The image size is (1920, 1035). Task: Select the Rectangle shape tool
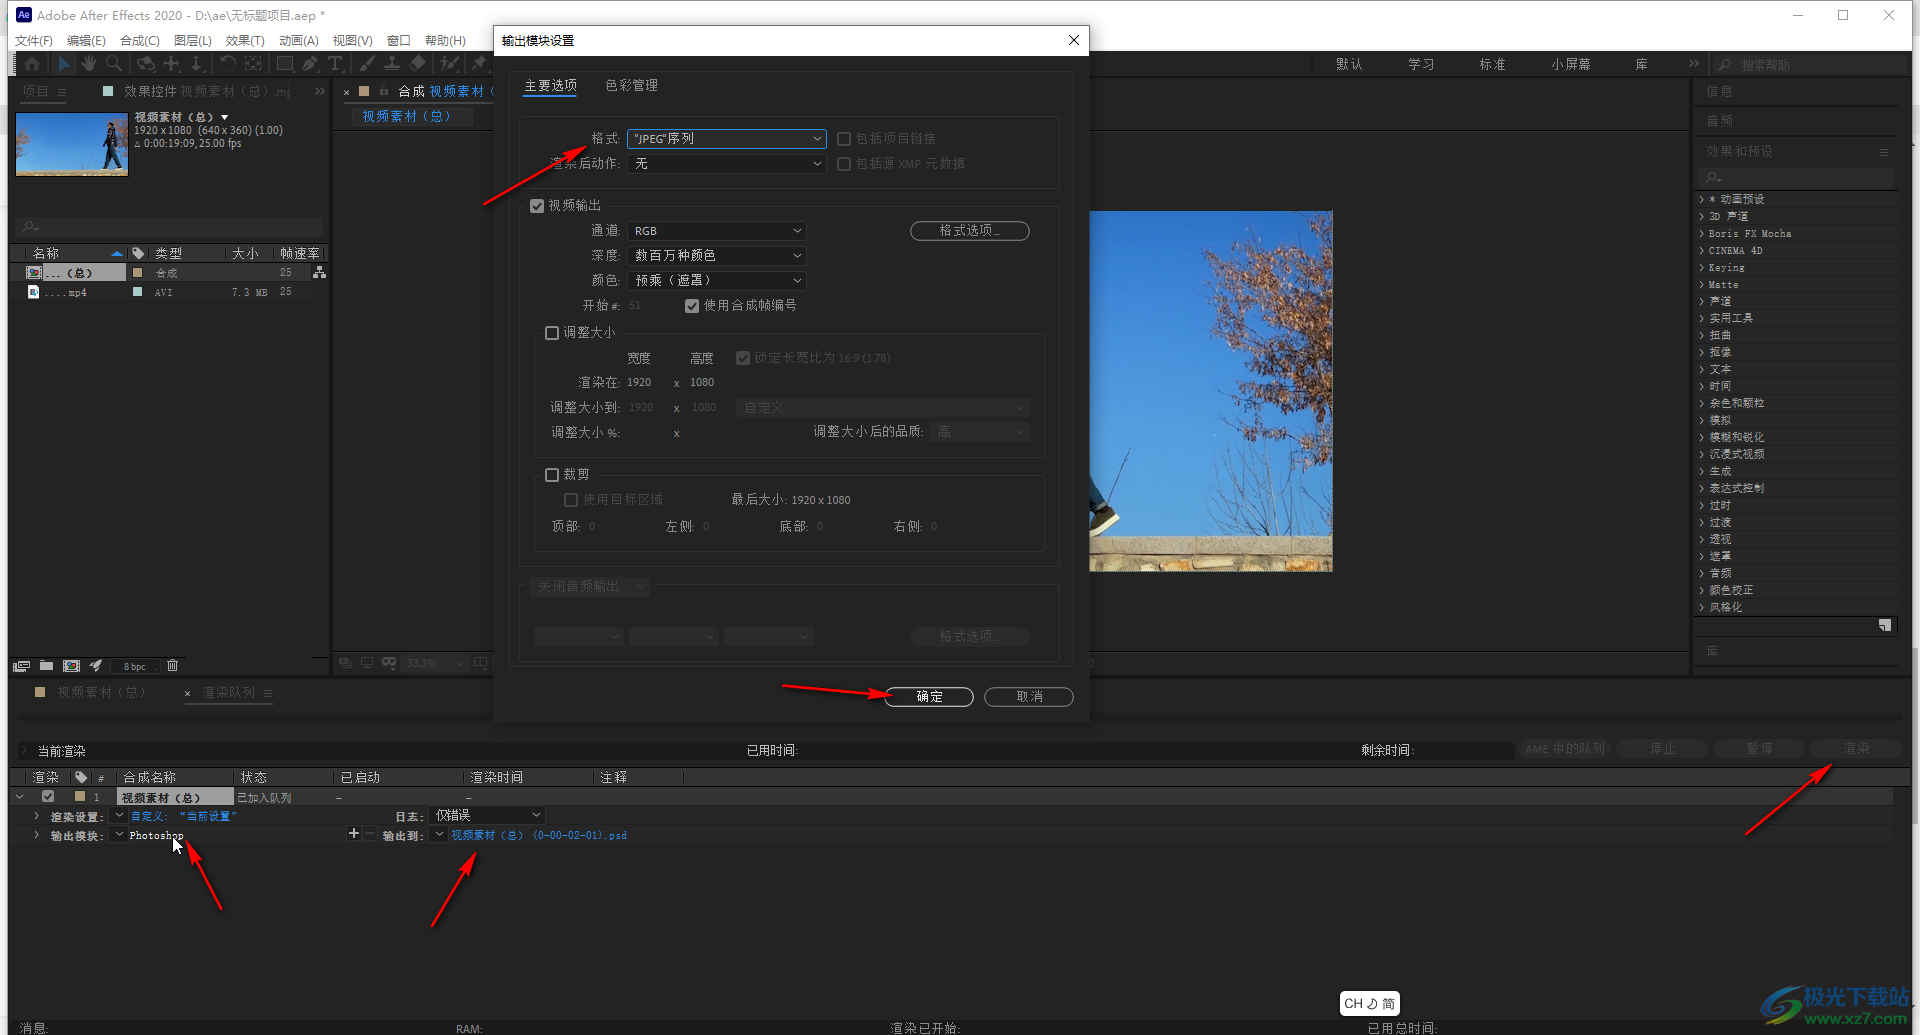pyautogui.click(x=285, y=64)
